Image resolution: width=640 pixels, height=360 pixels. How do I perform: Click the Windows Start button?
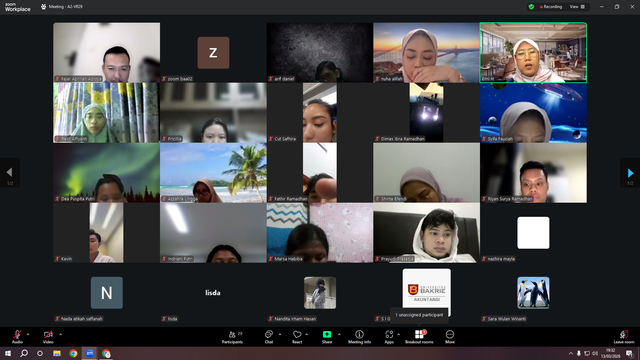coord(8,353)
